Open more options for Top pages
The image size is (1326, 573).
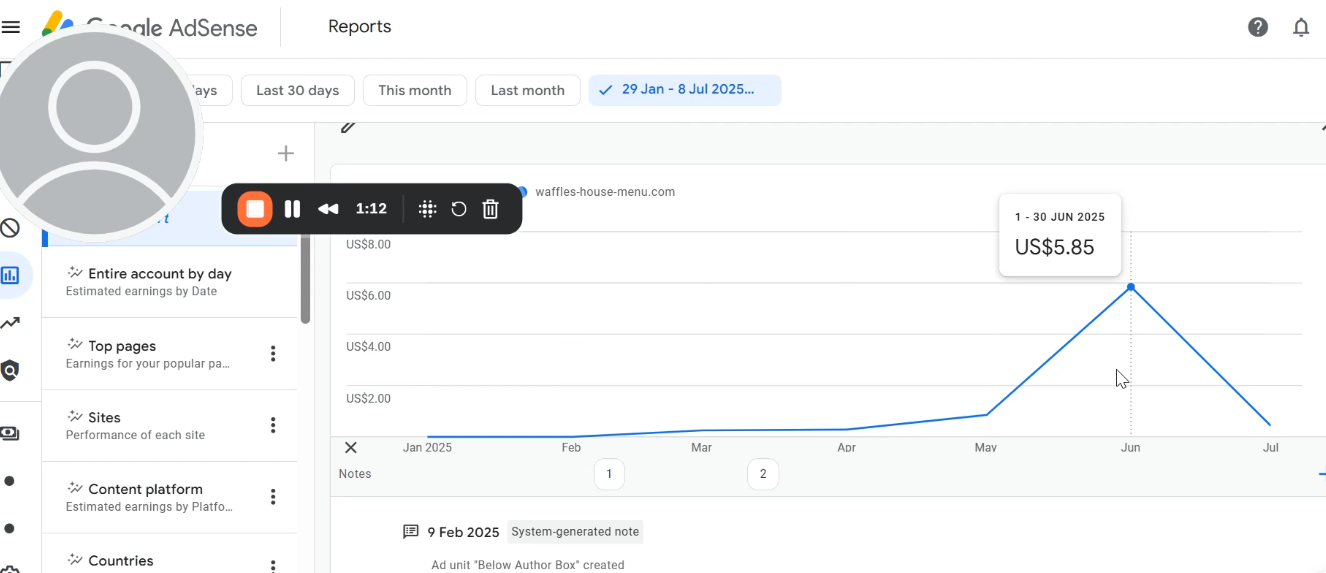click(273, 354)
